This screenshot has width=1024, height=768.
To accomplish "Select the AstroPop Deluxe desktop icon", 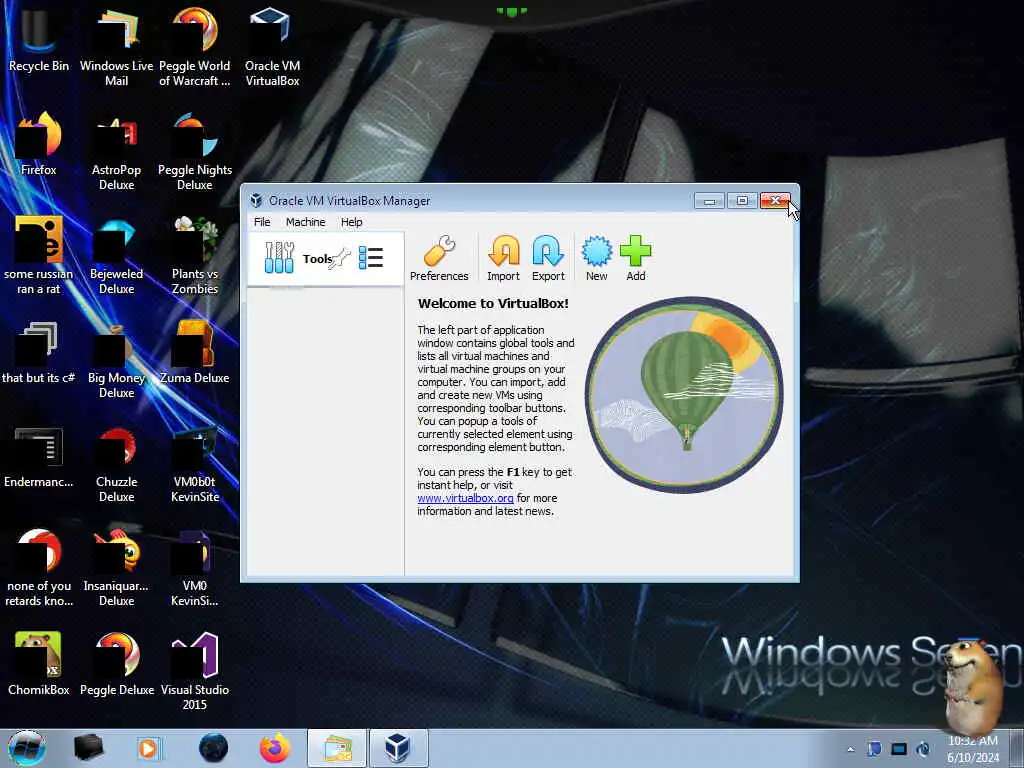I will click(116, 152).
